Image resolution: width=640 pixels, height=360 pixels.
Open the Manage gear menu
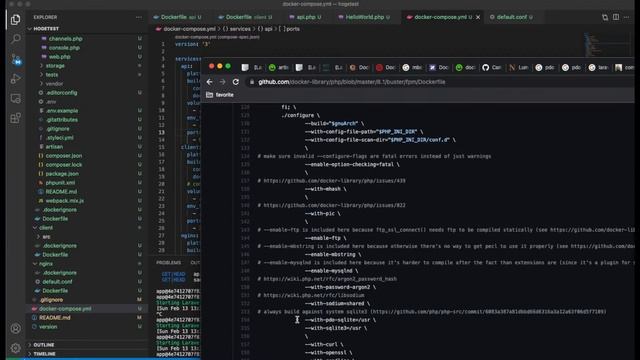click(x=15, y=348)
